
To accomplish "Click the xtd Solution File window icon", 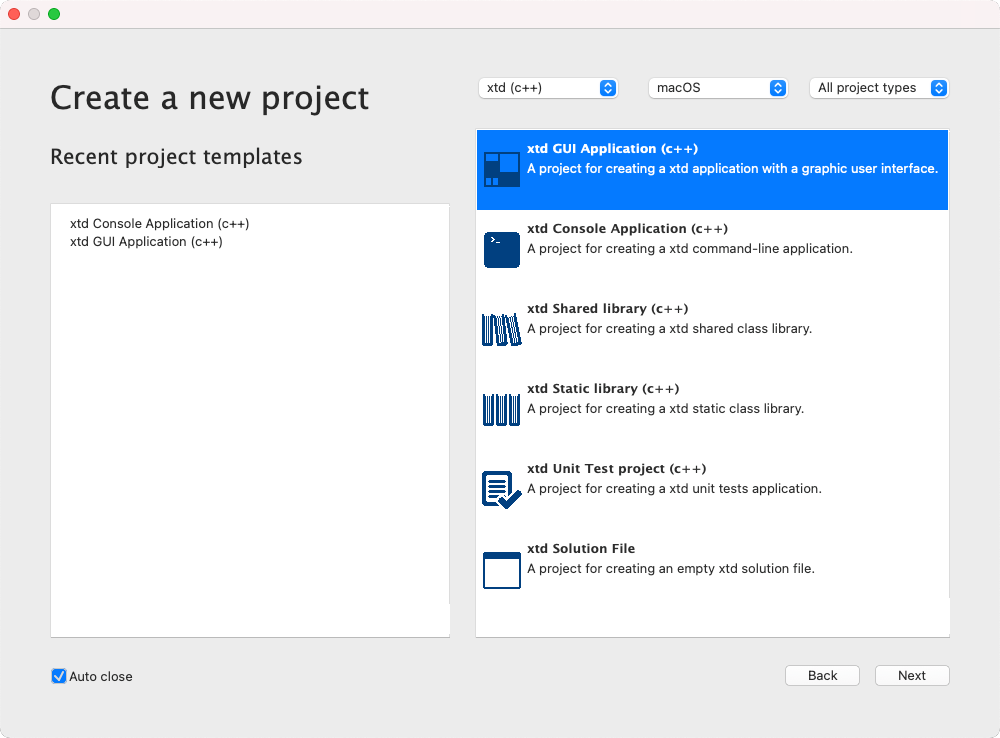I will pyautogui.click(x=501, y=569).
